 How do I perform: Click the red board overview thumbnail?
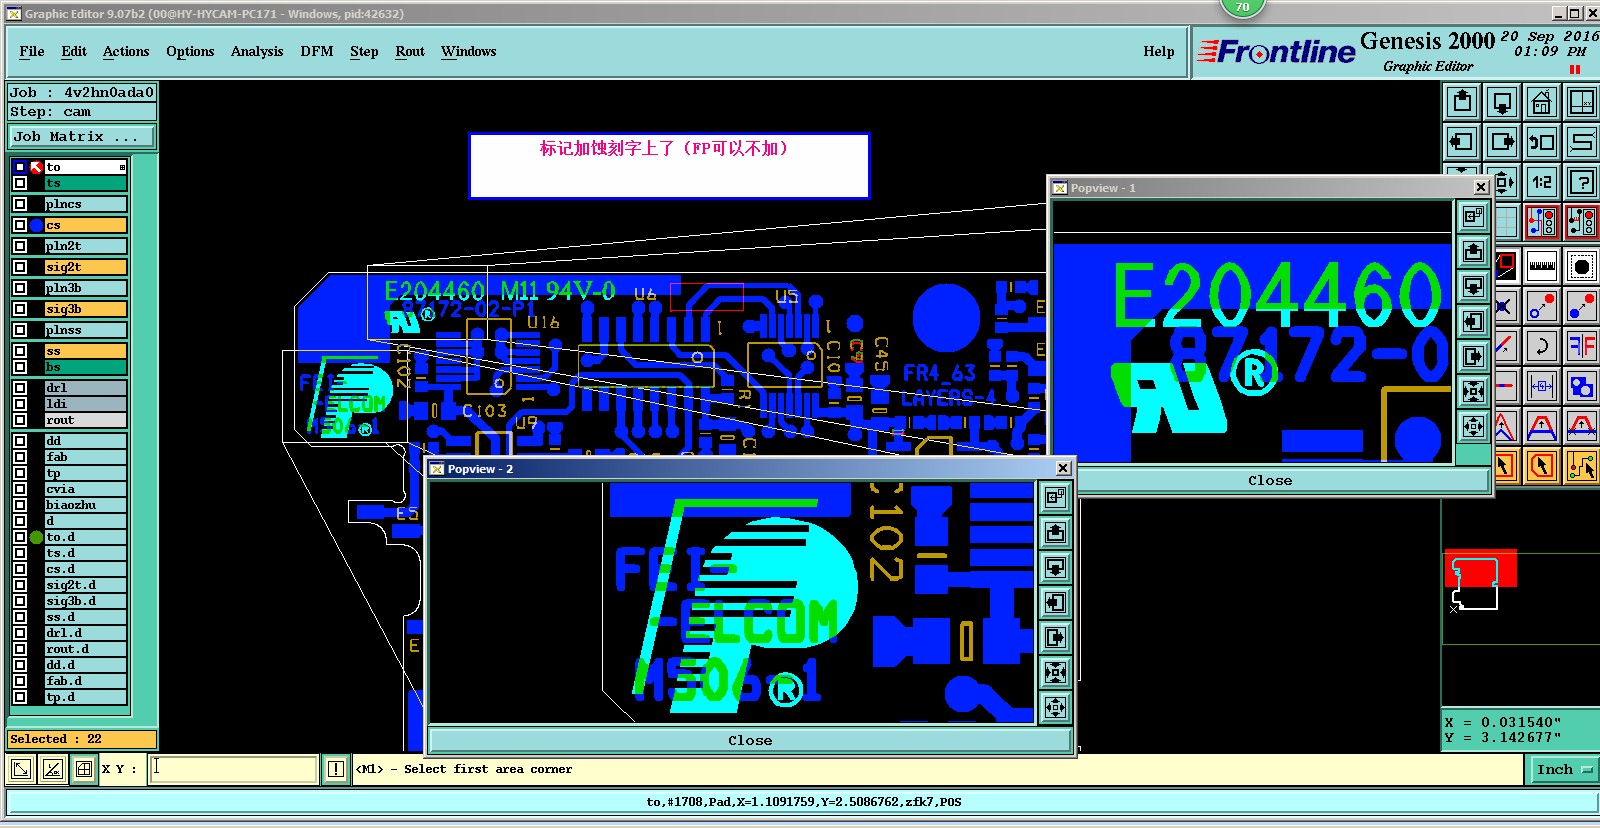click(x=1480, y=569)
